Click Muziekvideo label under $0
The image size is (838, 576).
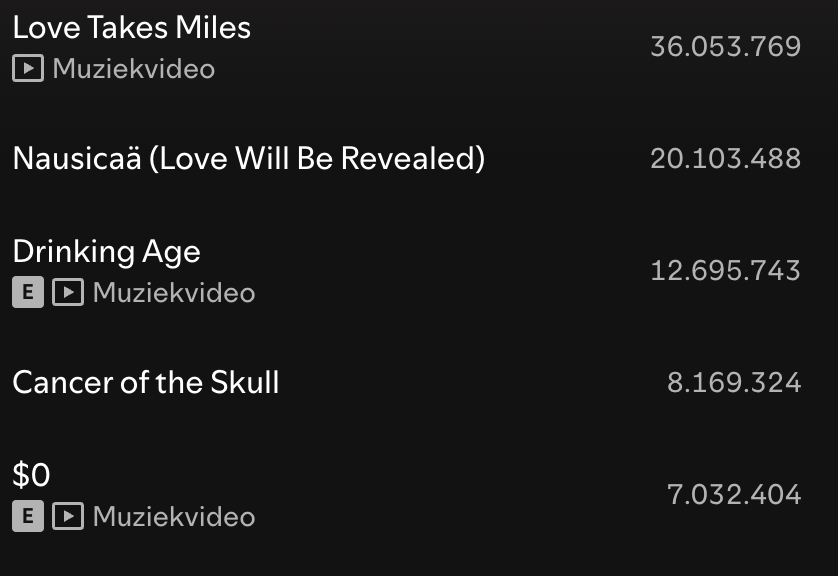coord(174,517)
